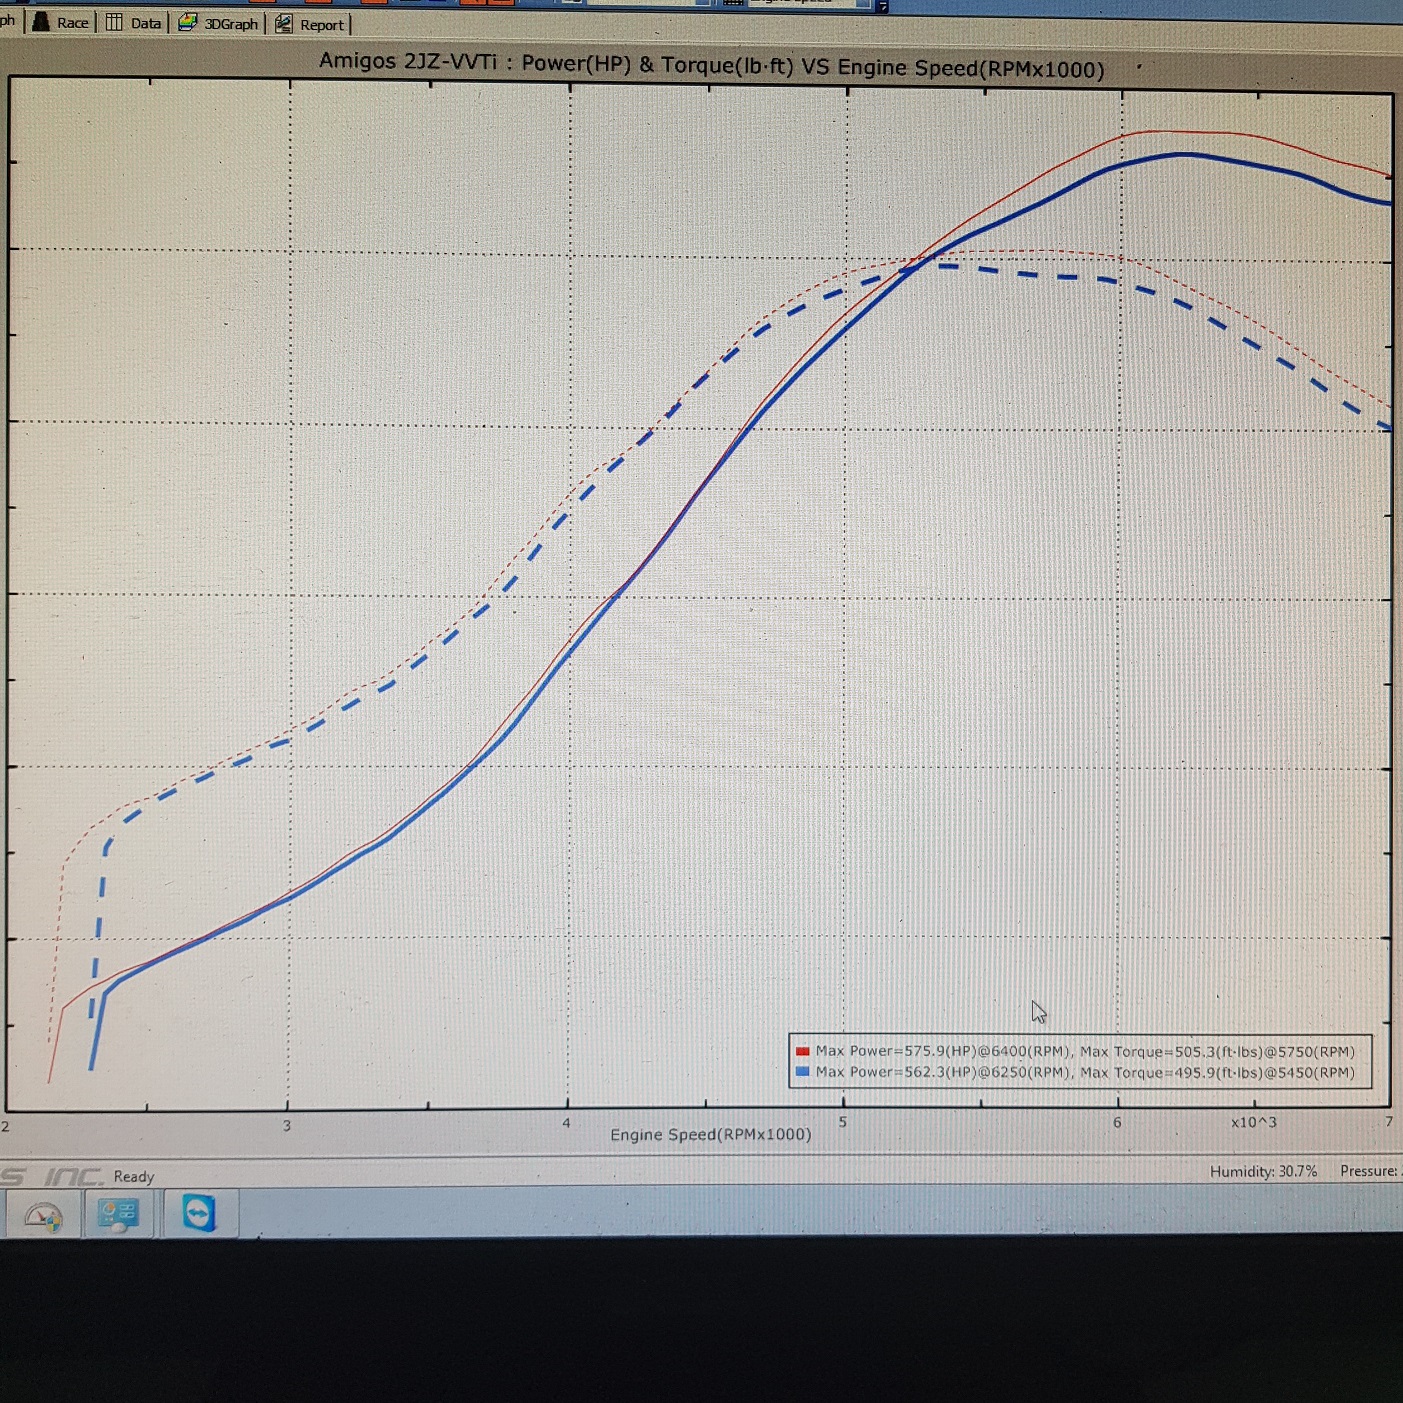Screen dimensions: 1403x1403
Task: Open the Control Panel taskbar icon
Action: coord(118,1214)
